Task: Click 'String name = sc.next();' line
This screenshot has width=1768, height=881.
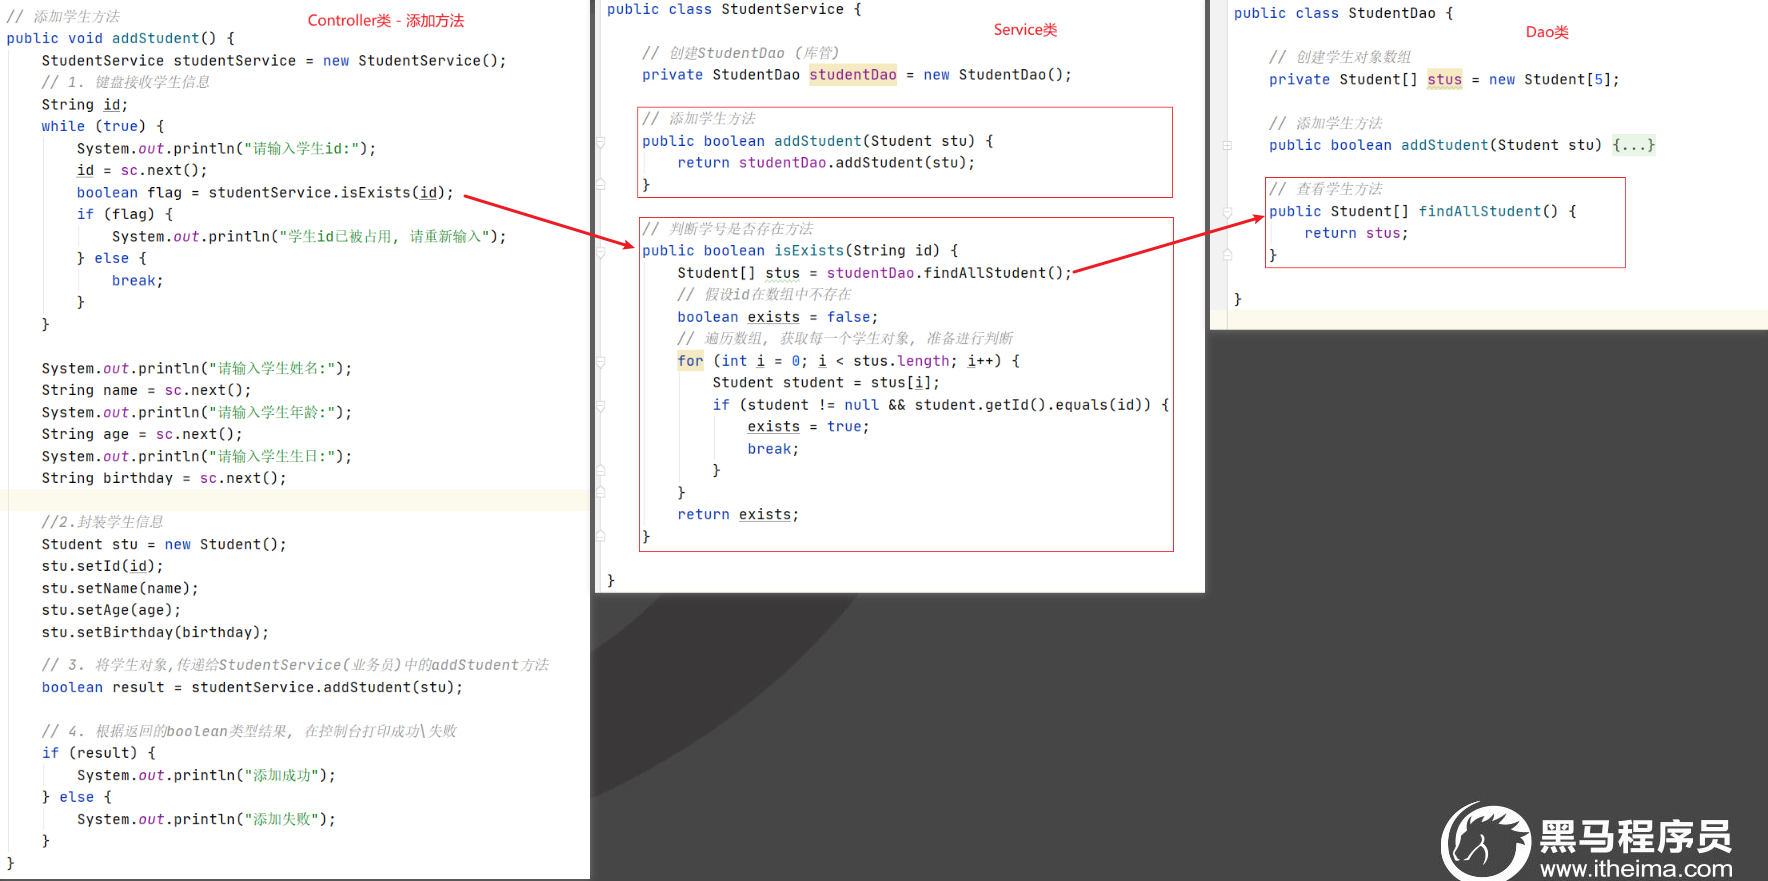Action: (x=147, y=391)
